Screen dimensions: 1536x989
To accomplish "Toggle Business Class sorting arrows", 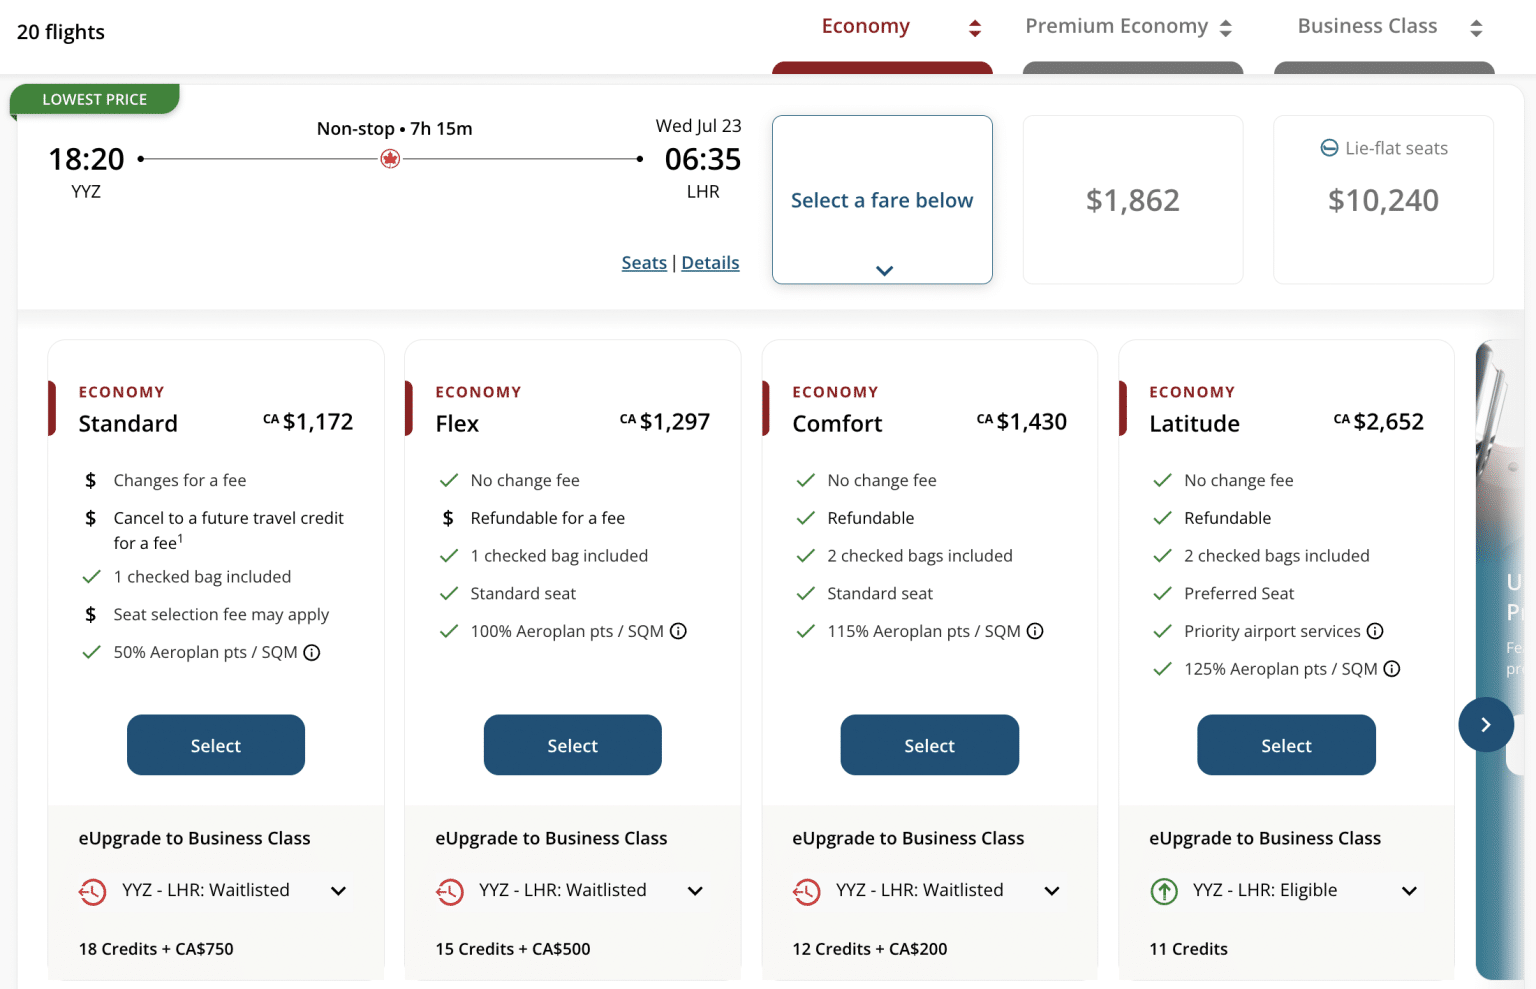I will click(1477, 27).
